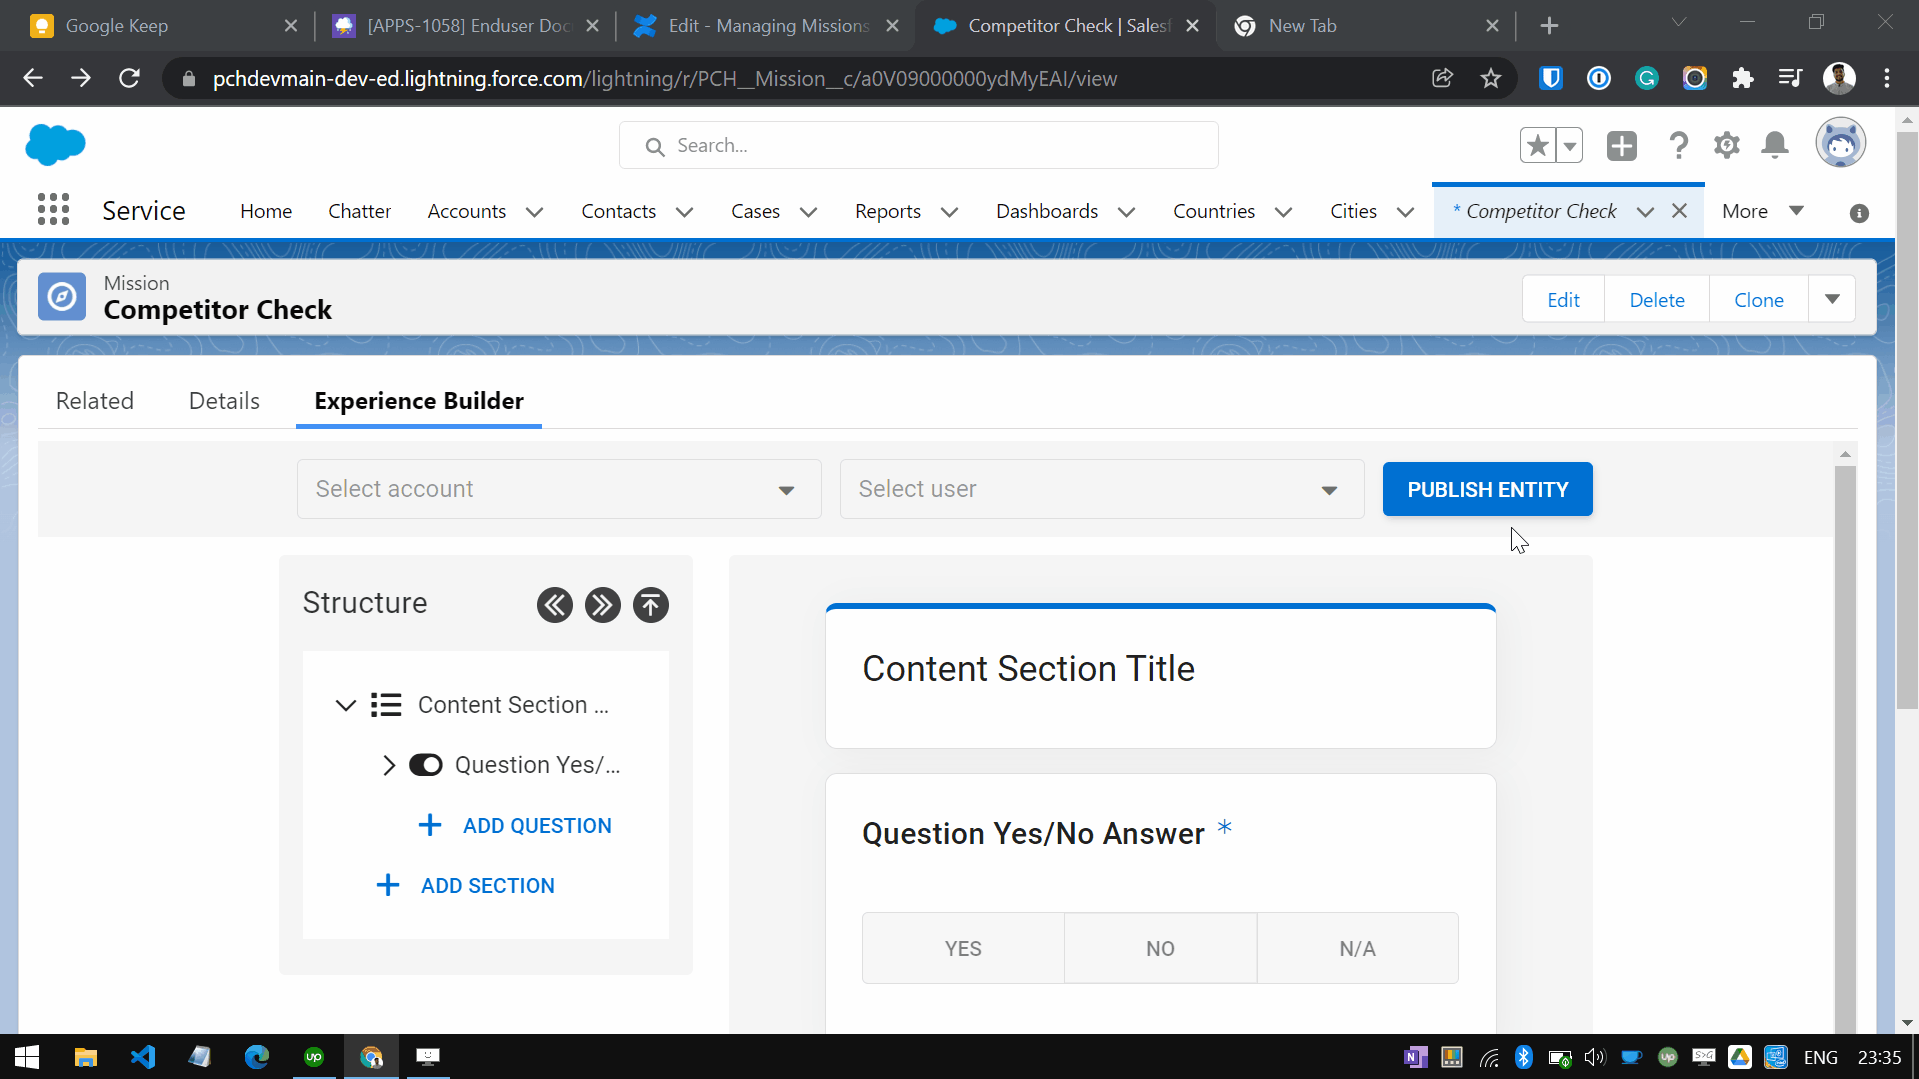This screenshot has width=1919, height=1079.
Task: Click the scroll-to-top arrow icon in Structure
Action: 650,605
